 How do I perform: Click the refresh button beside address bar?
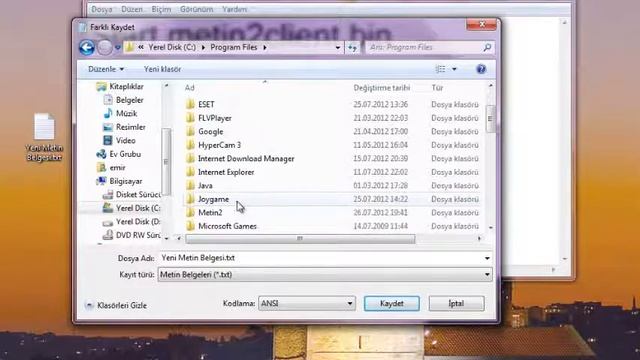(352, 48)
